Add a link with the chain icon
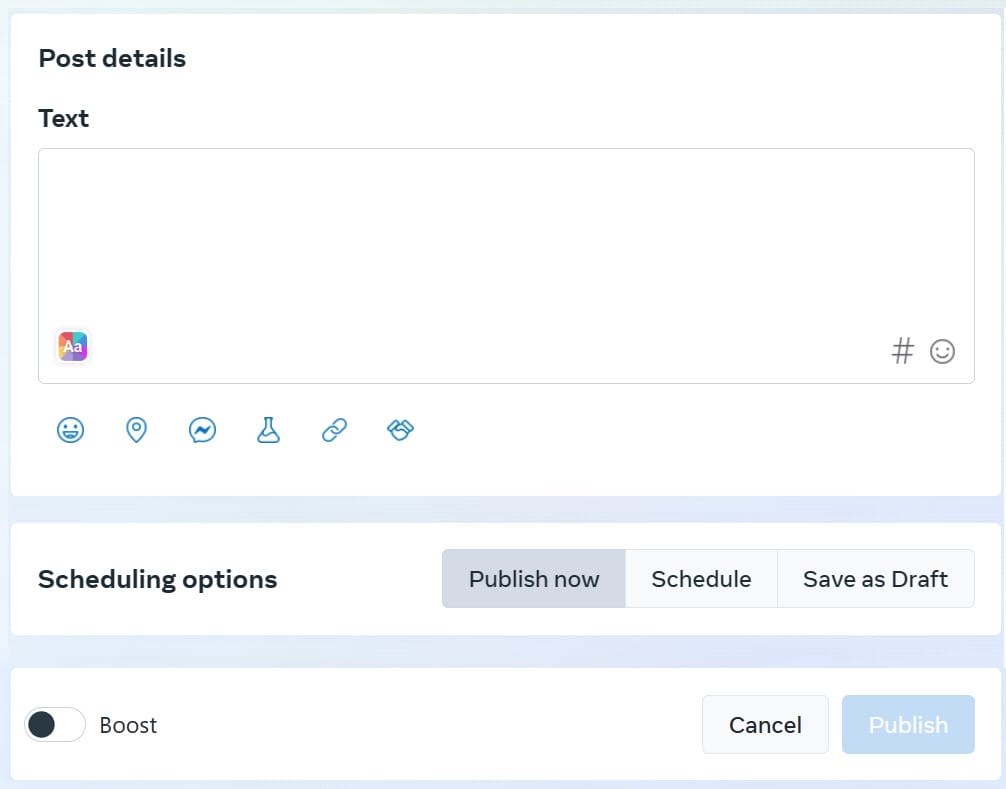 point(334,431)
